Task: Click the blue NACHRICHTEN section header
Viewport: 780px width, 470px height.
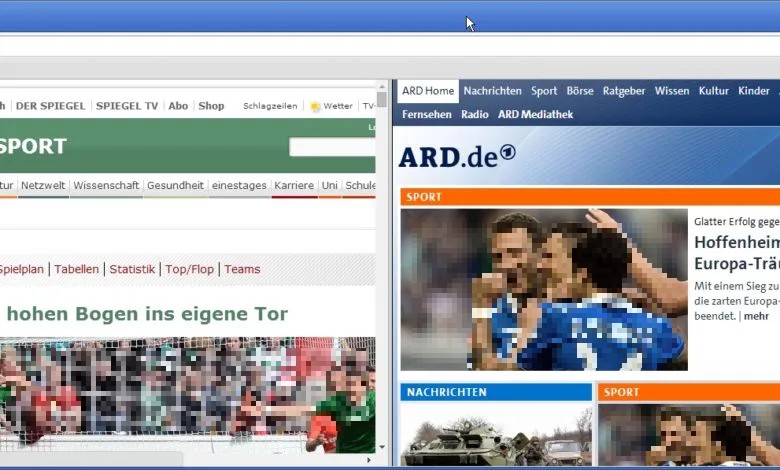Action: click(496, 392)
